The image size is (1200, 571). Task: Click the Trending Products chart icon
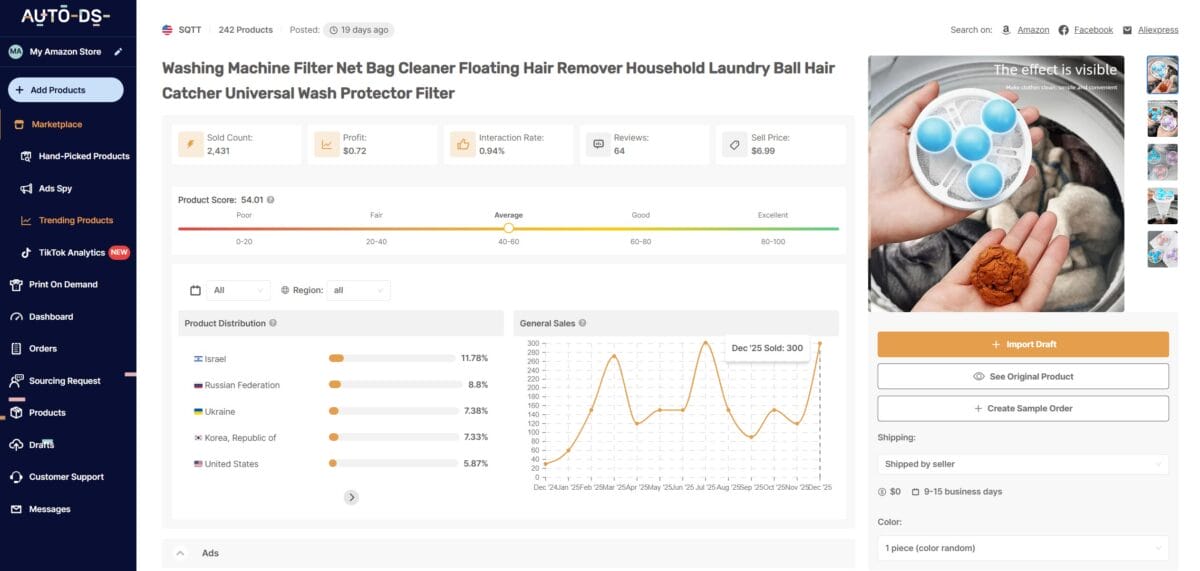[x=27, y=220]
